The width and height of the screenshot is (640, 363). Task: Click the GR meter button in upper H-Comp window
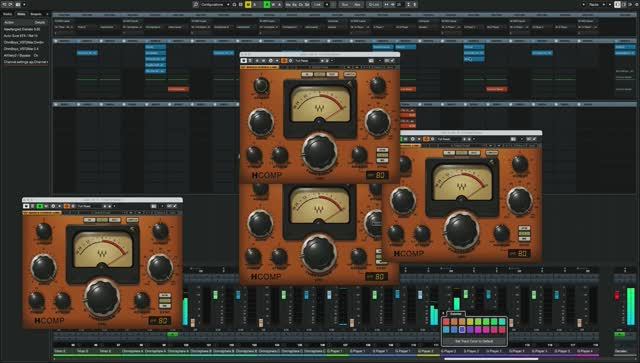click(320, 74)
